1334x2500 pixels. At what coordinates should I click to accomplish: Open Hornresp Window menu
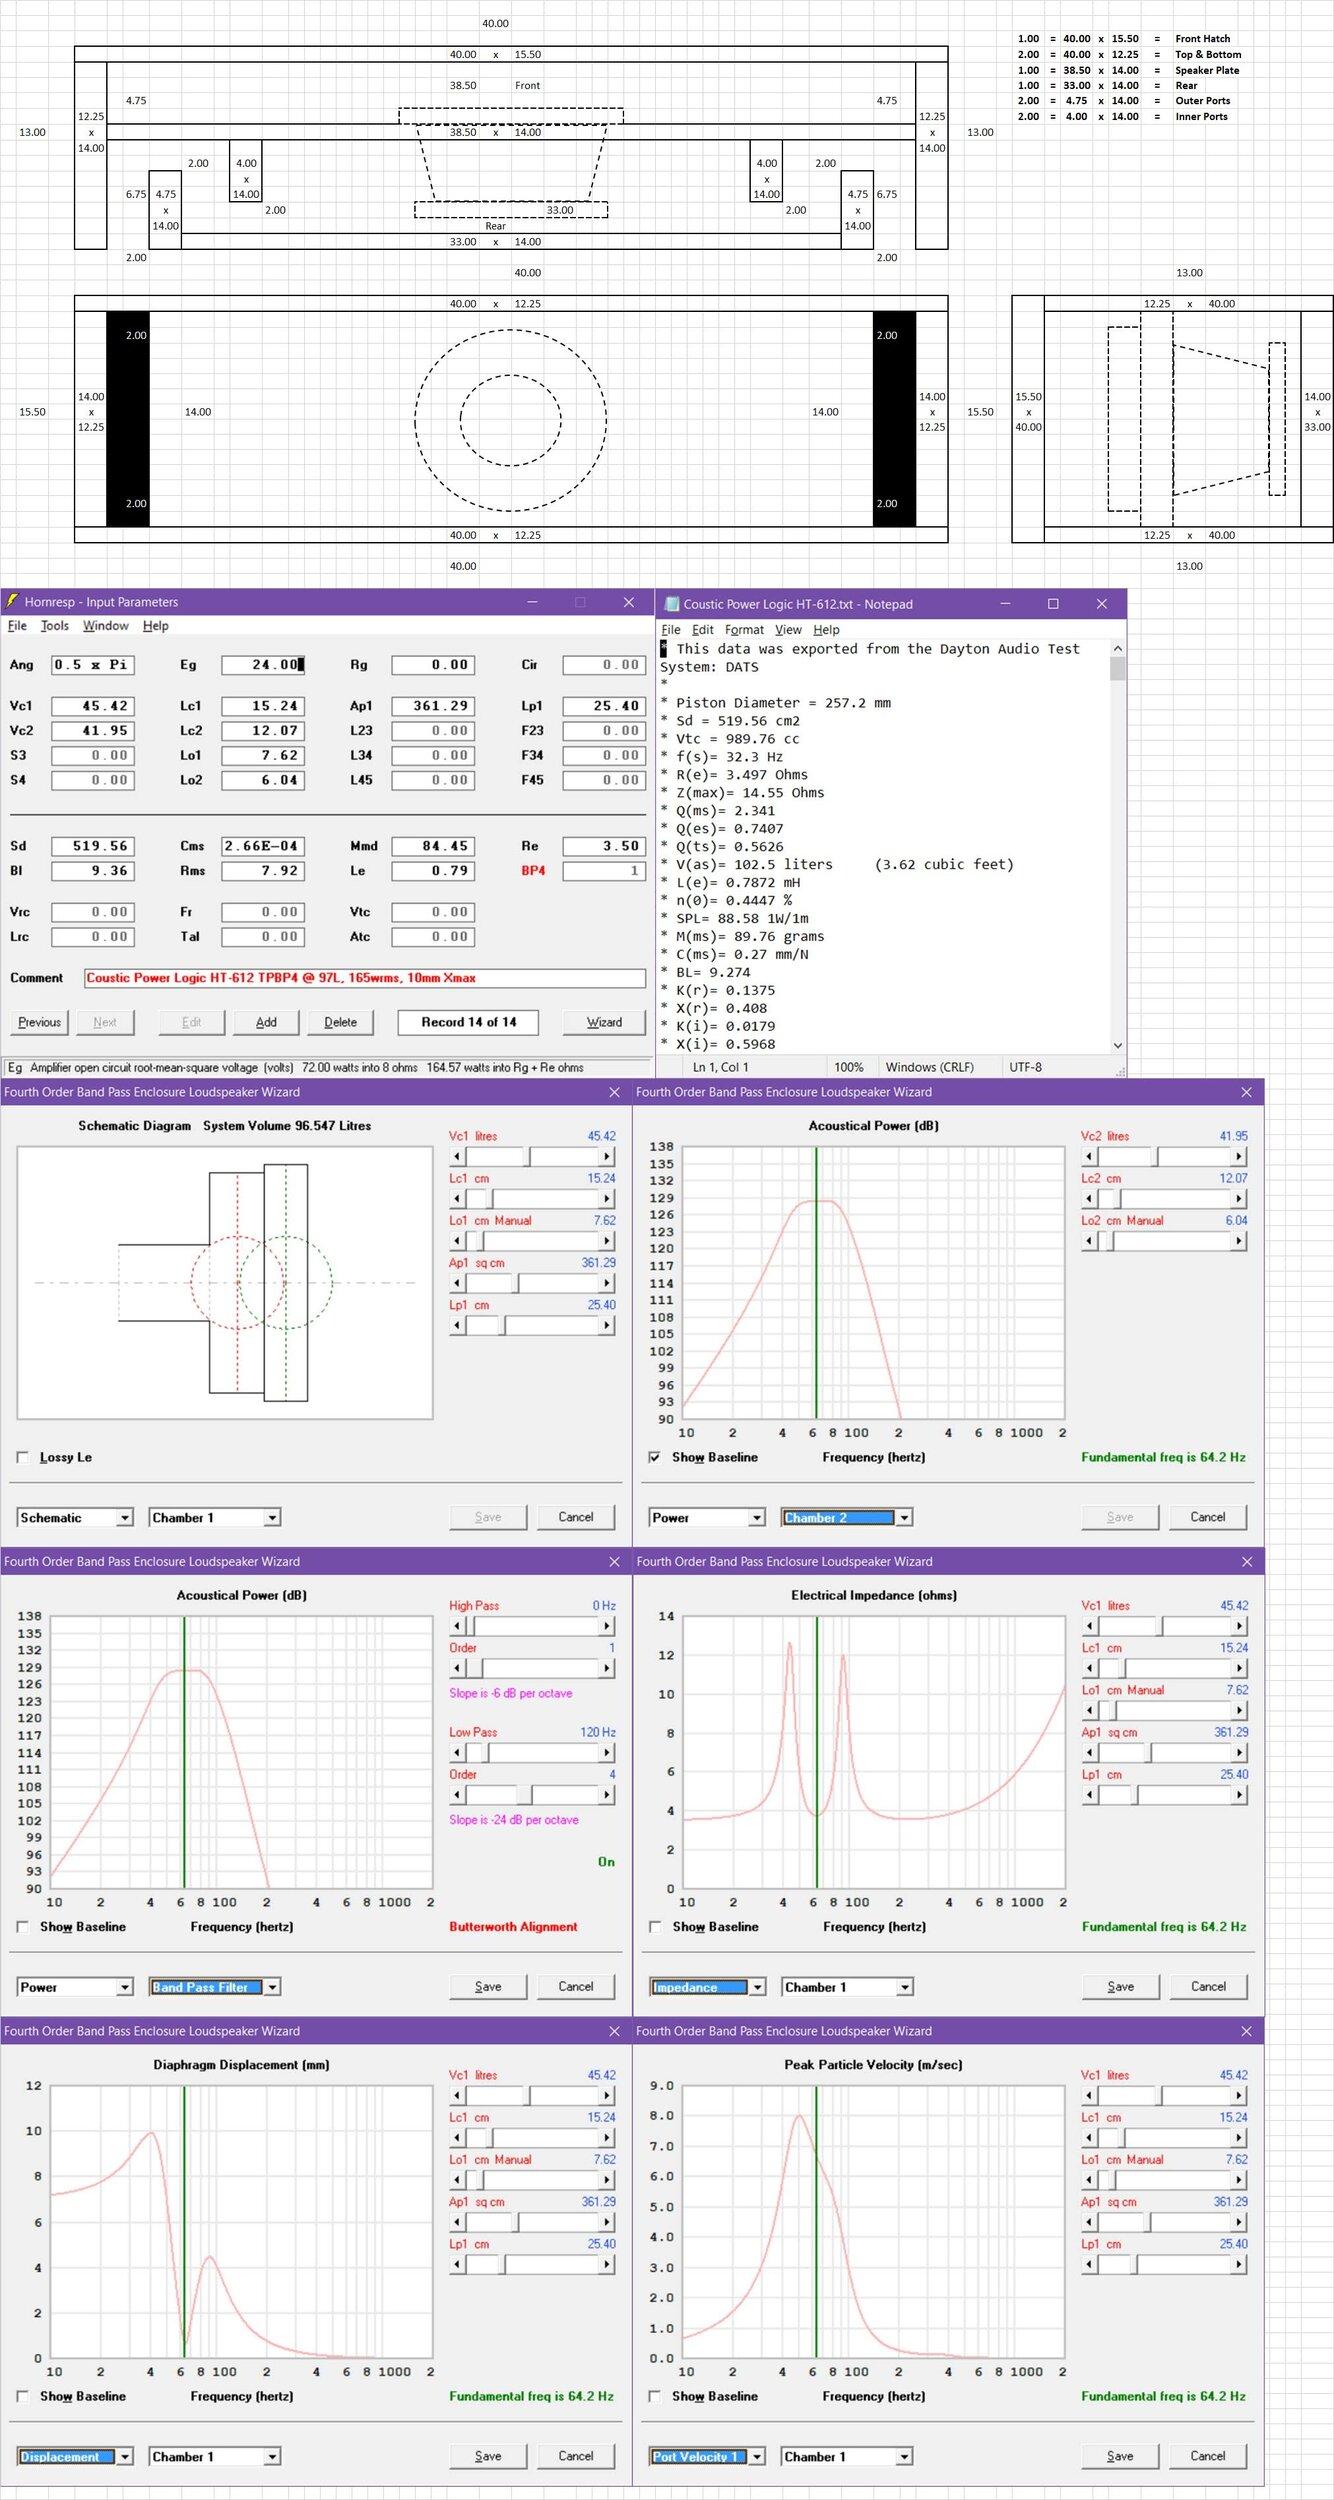pyautogui.click(x=106, y=626)
